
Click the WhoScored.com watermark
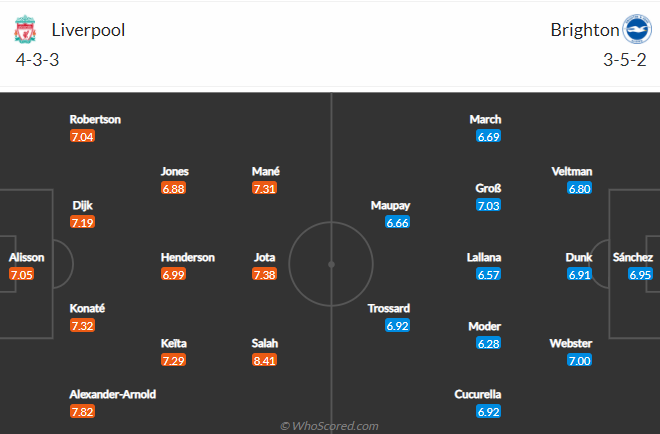pyautogui.click(x=330, y=426)
